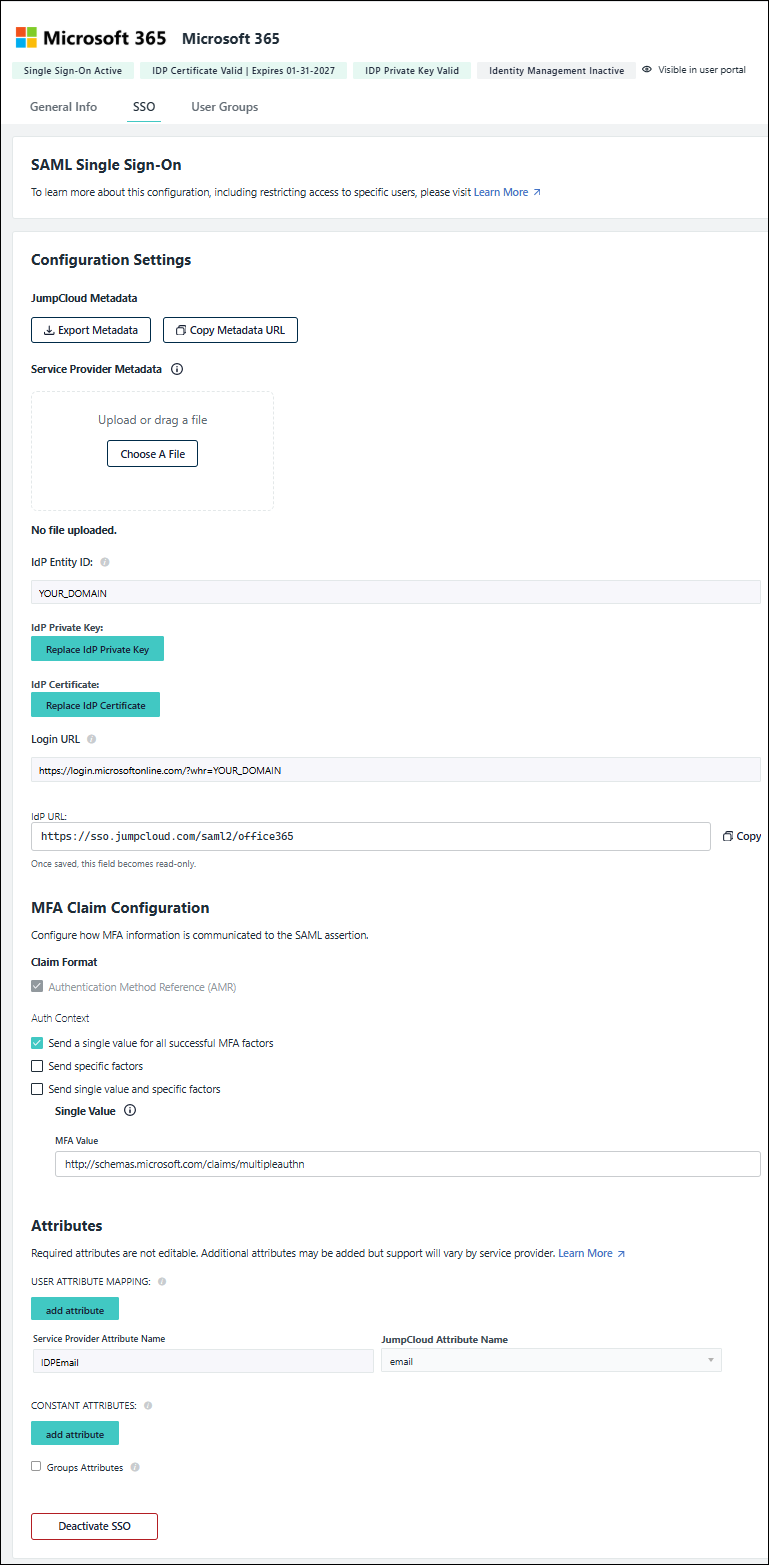Click the info icon next to IdP Entity ID
This screenshot has height=1565, width=769.
click(103, 562)
